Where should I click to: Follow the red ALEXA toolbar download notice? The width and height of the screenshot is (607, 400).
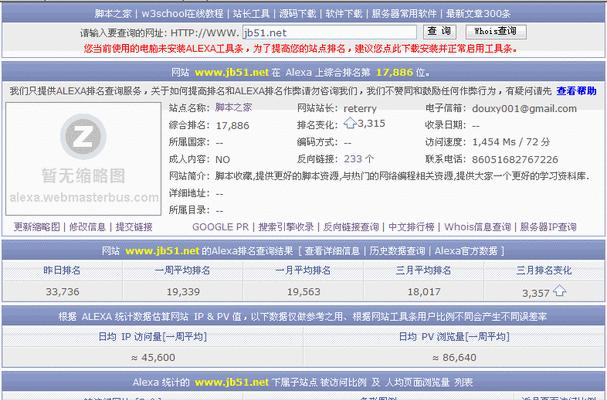[300, 49]
